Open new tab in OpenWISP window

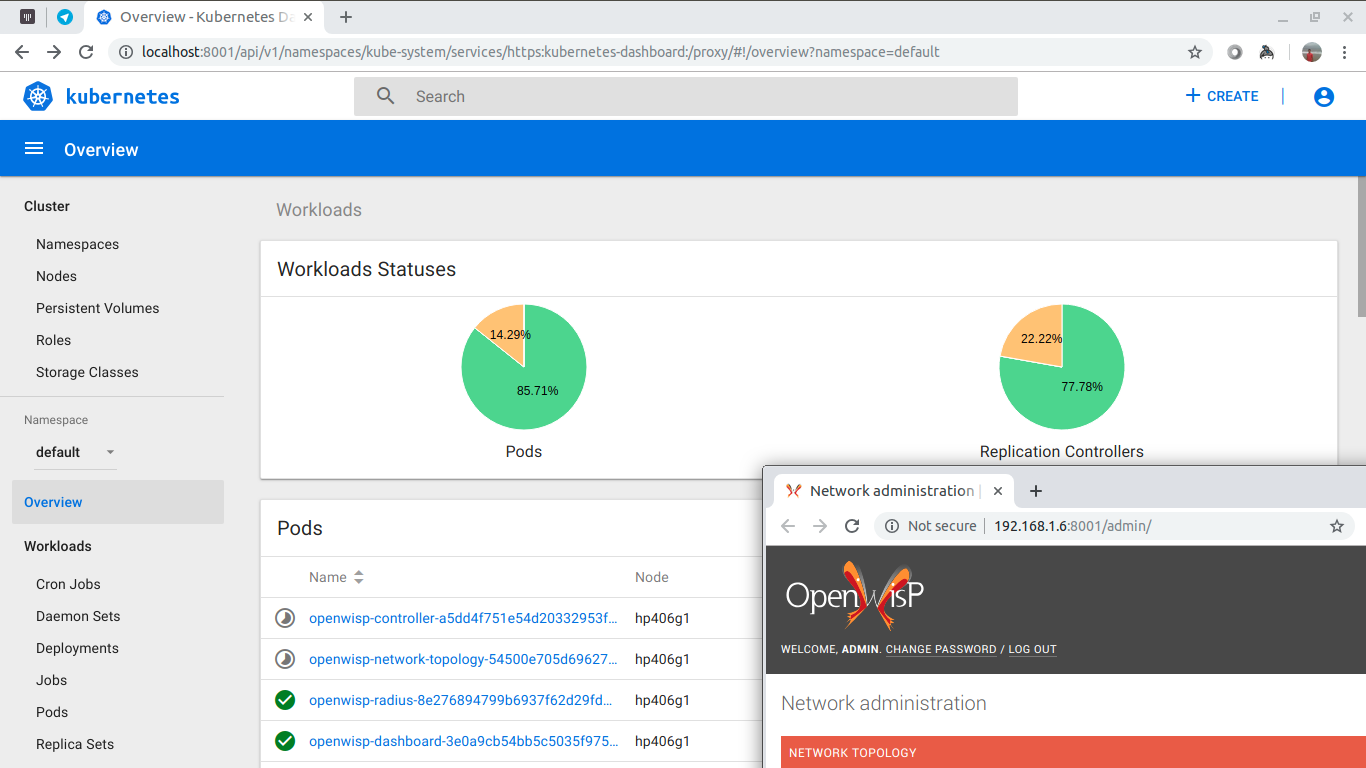point(1036,491)
